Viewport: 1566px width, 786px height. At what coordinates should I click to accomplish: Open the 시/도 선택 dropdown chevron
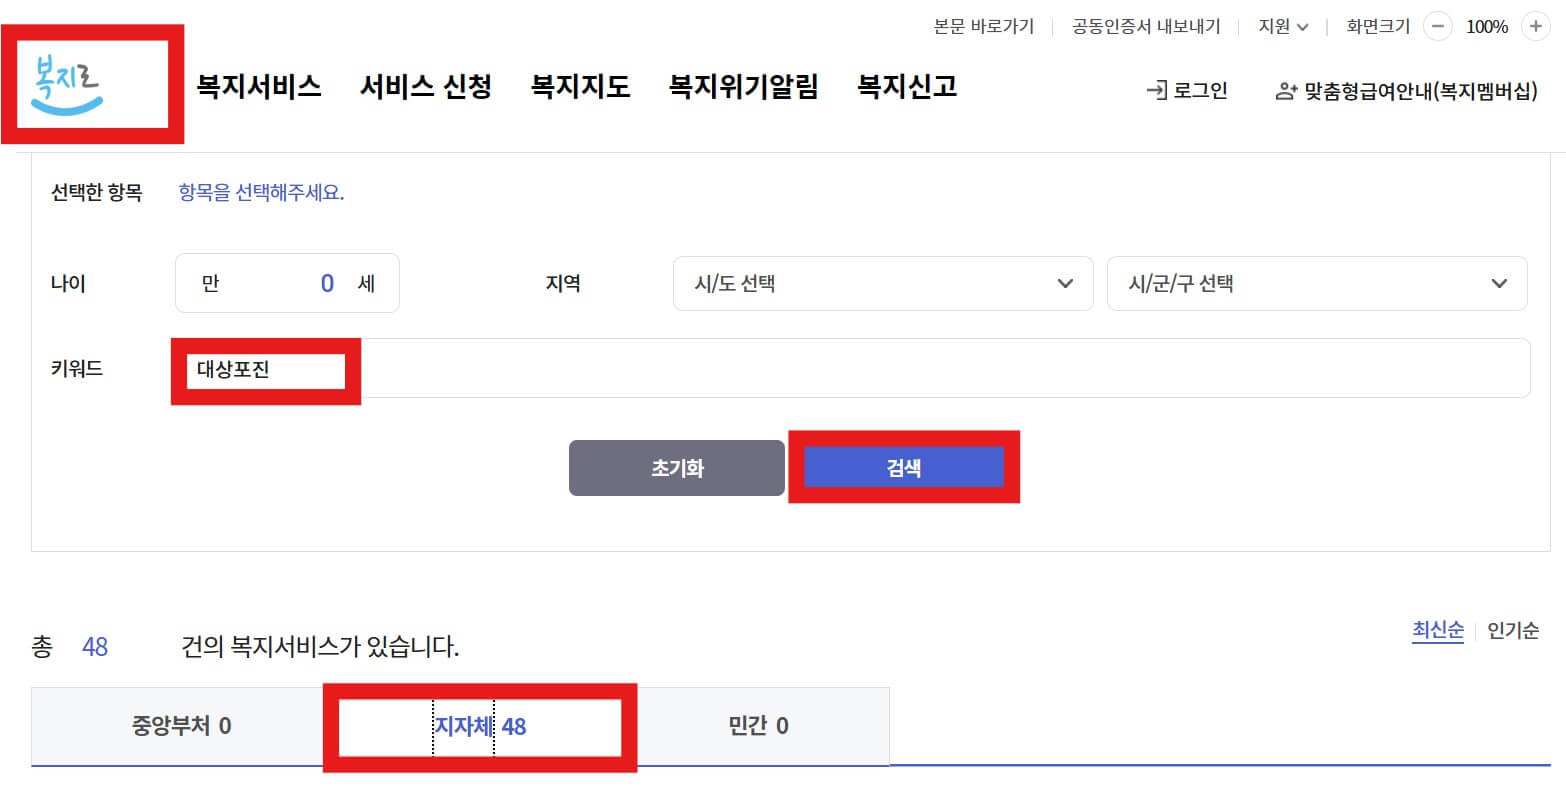[1065, 284]
